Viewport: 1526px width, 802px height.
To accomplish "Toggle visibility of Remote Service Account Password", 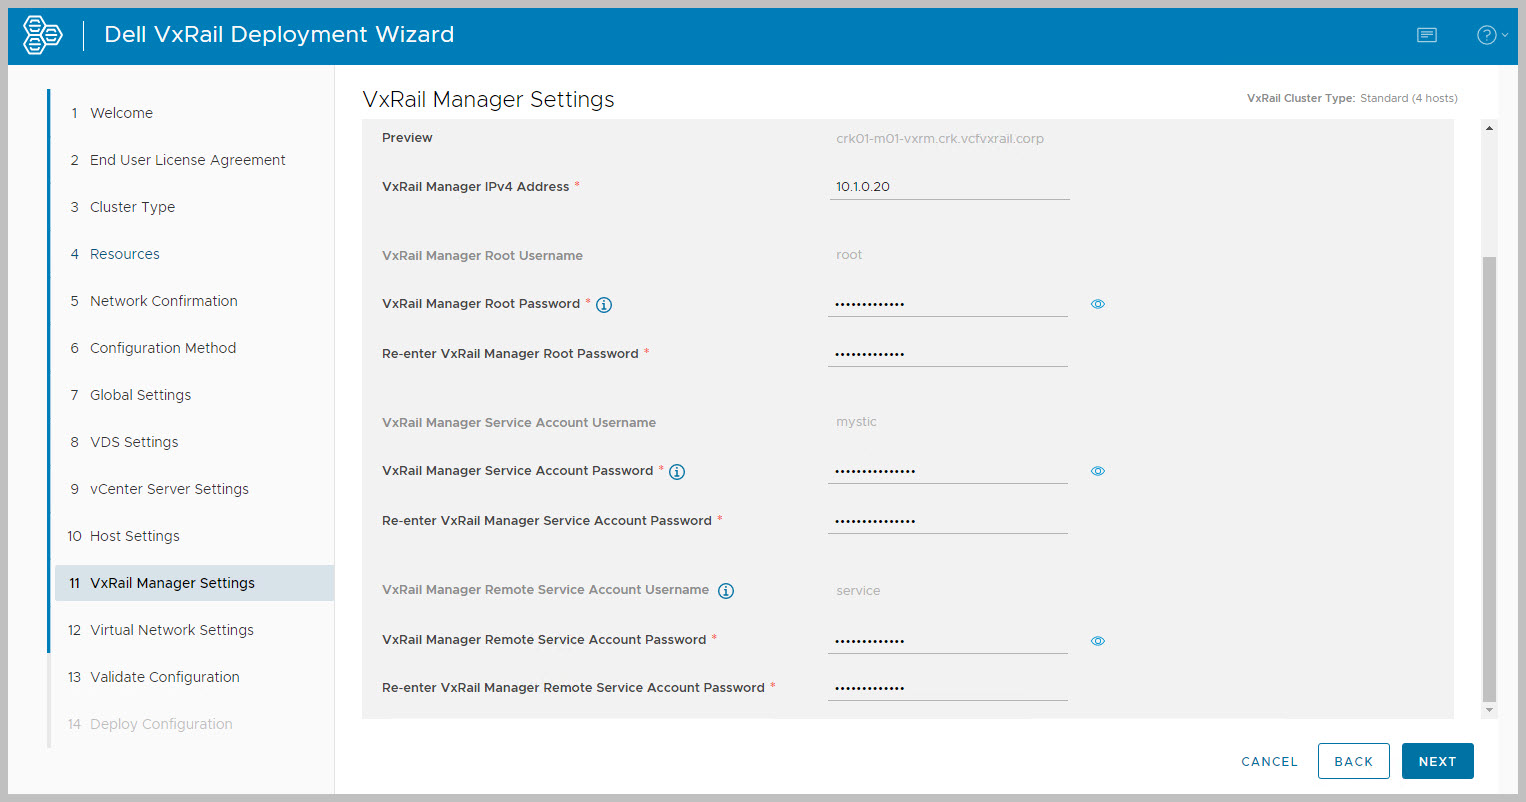I will 1097,641.
